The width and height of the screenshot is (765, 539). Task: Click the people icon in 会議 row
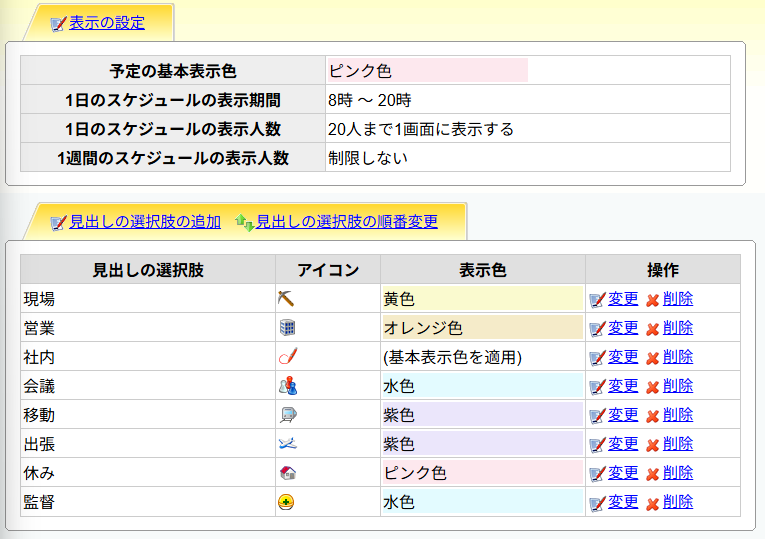point(286,385)
